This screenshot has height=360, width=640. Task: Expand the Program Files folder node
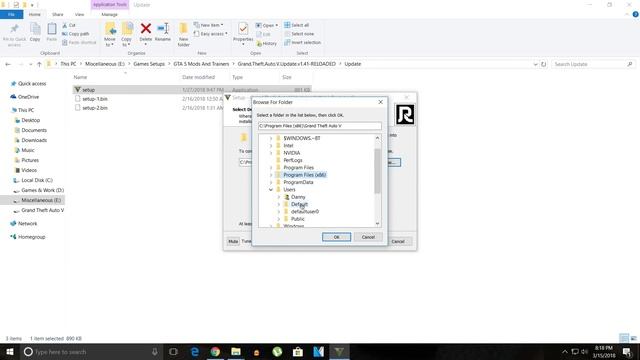[271, 168]
